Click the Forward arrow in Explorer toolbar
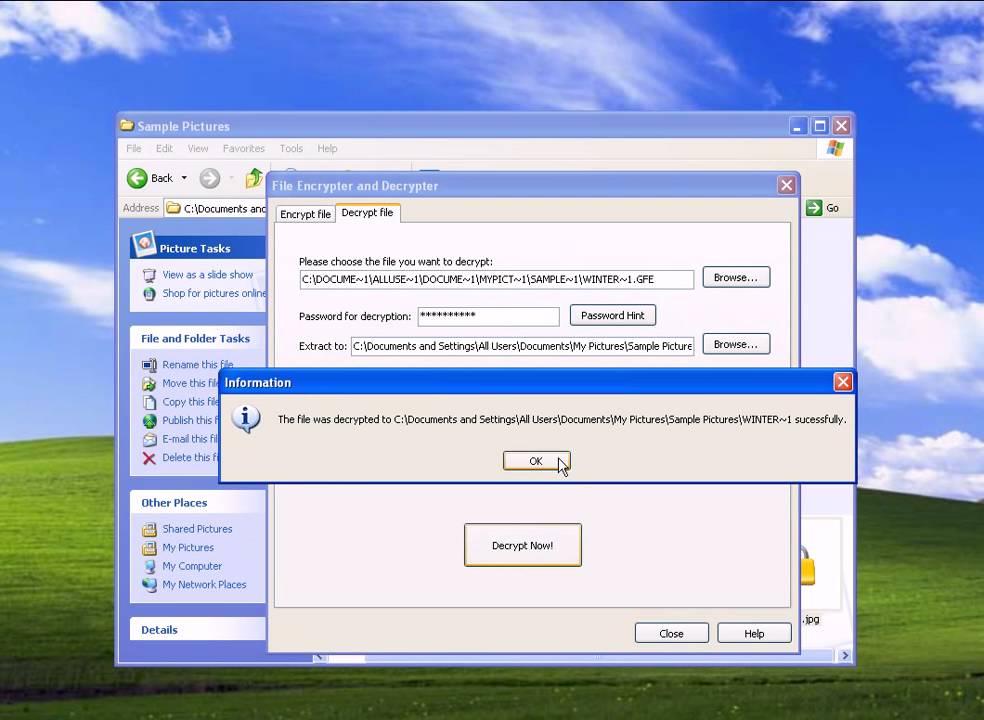The width and height of the screenshot is (984, 720). click(x=210, y=178)
